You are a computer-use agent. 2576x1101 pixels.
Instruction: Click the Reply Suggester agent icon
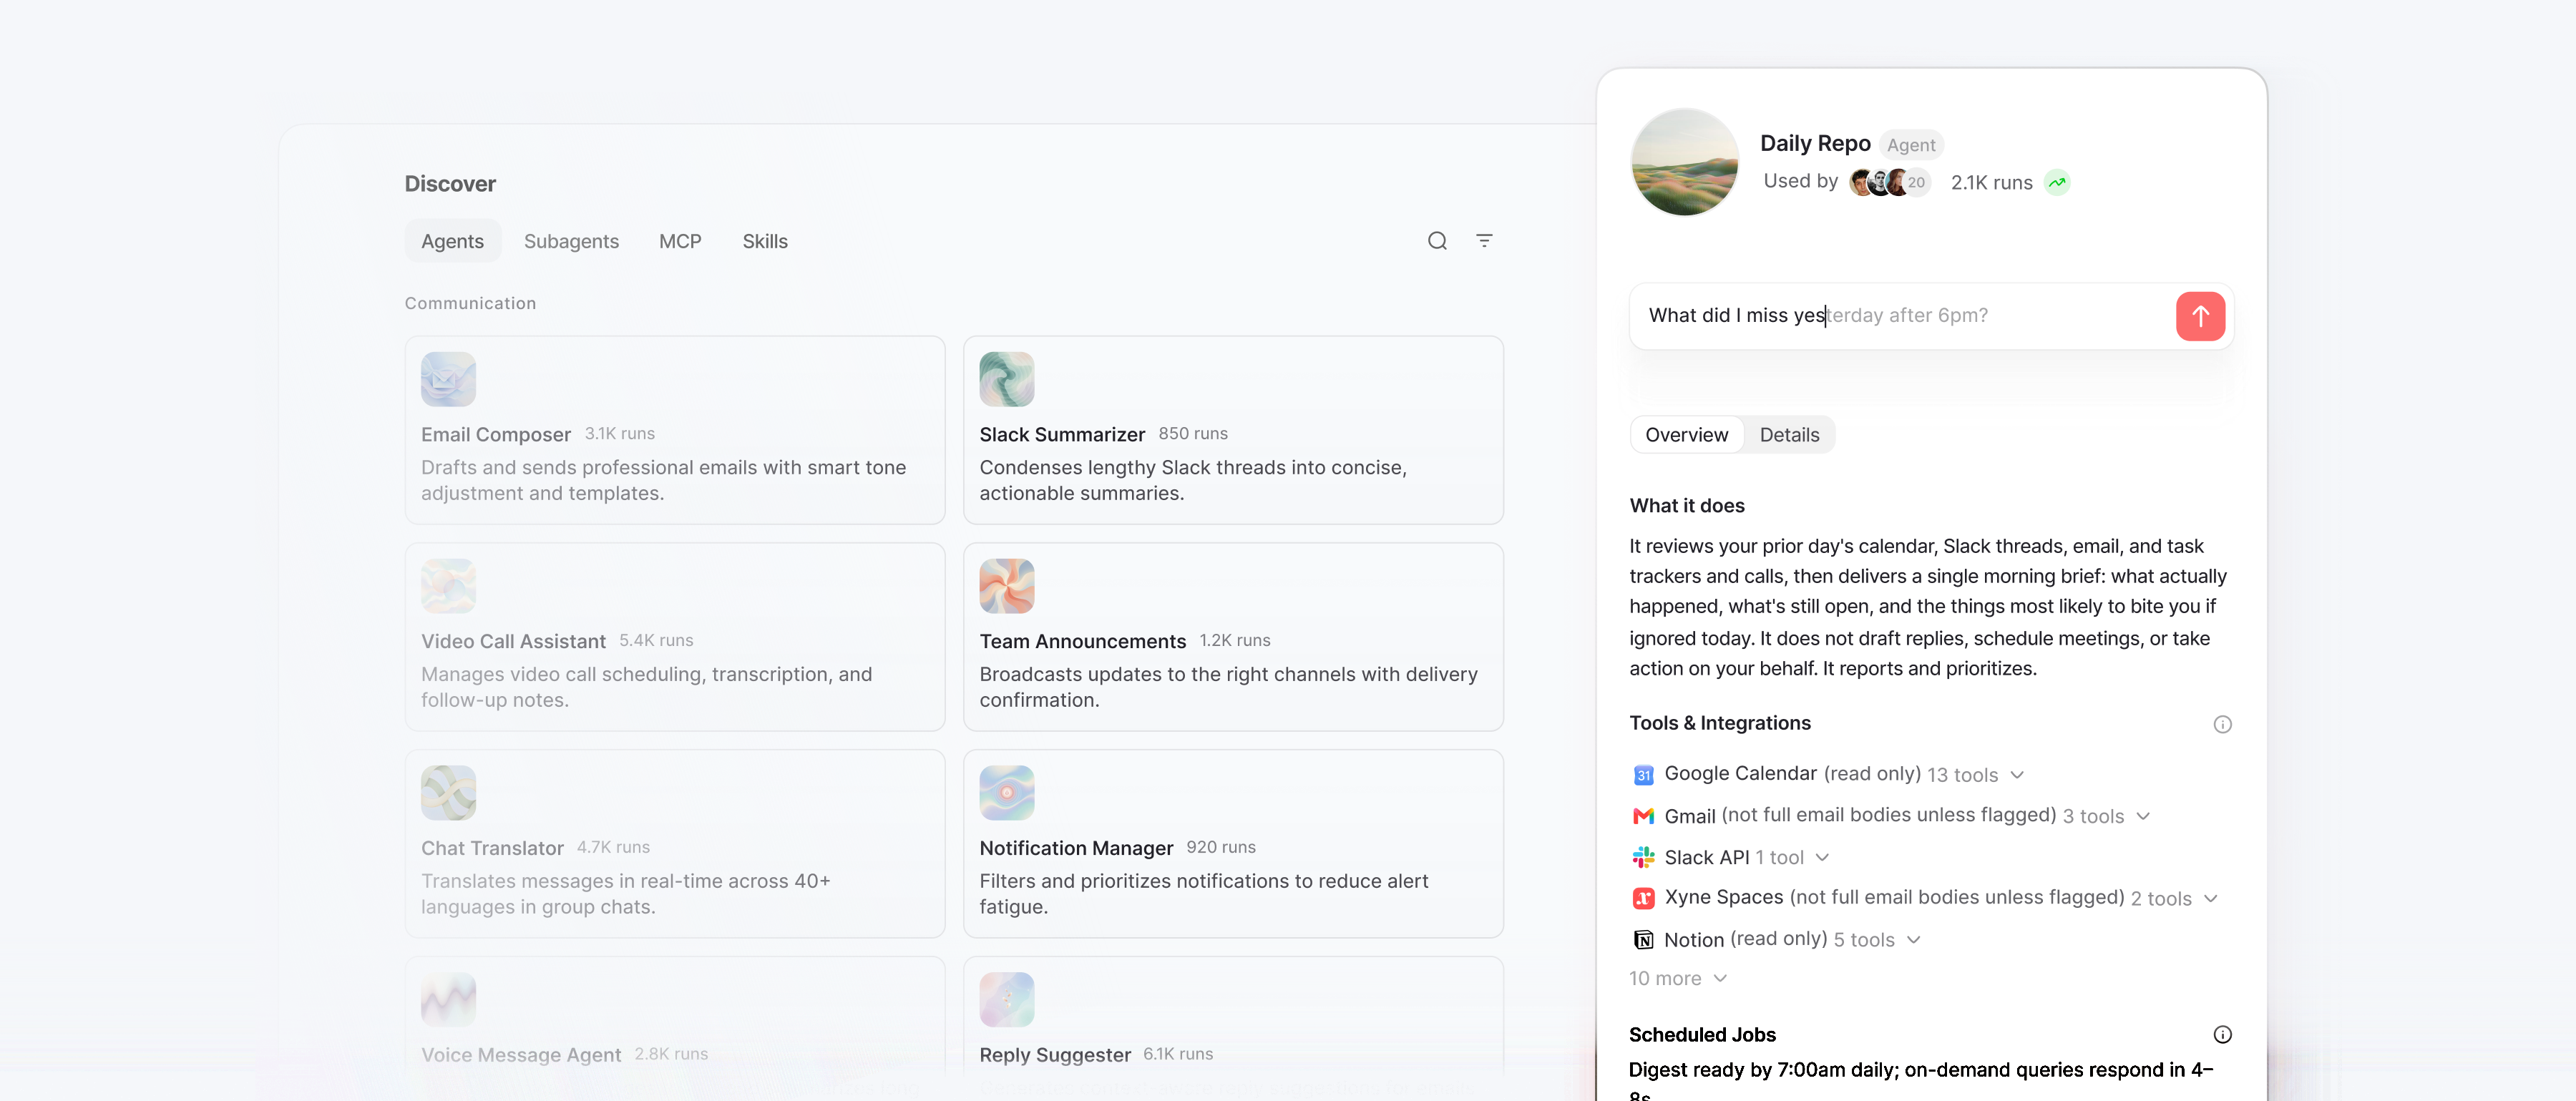pos(1006,1000)
